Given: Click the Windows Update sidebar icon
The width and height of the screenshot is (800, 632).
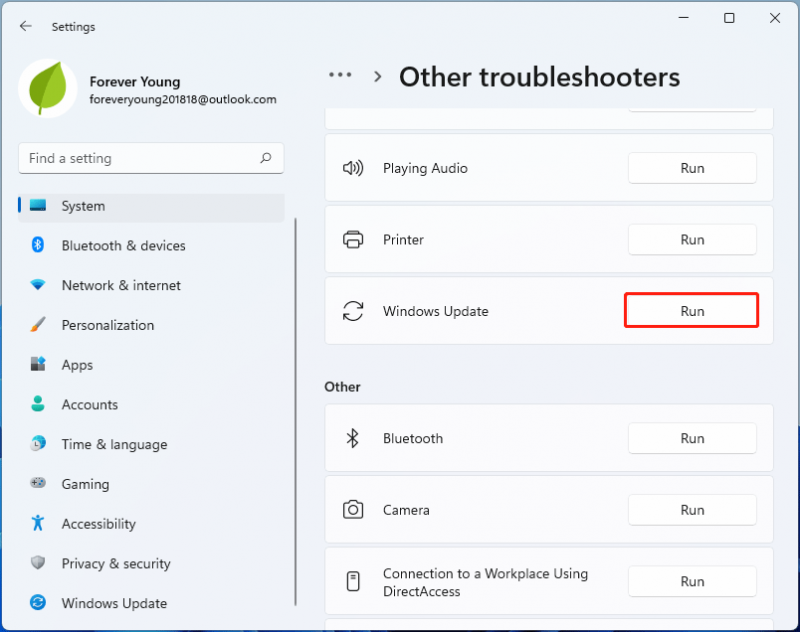Looking at the screenshot, I should [x=38, y=602].
